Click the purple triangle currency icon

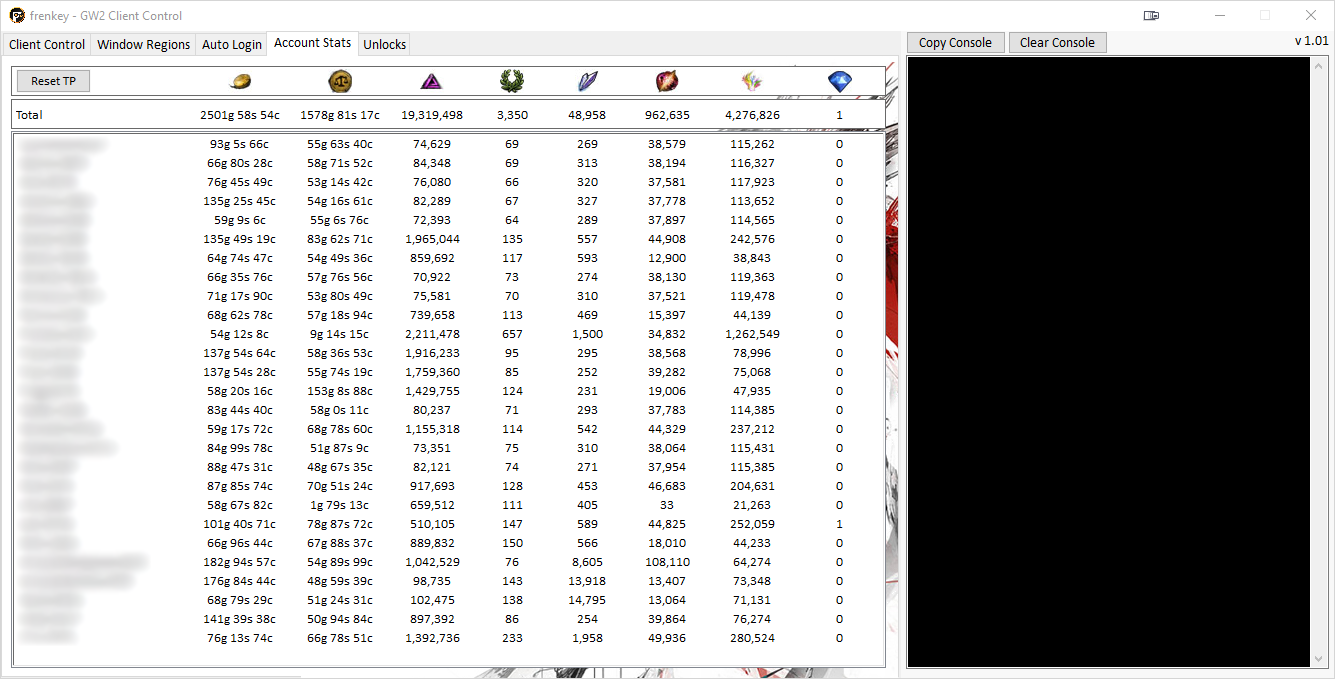pyautogui.click(x=431, y=82)
